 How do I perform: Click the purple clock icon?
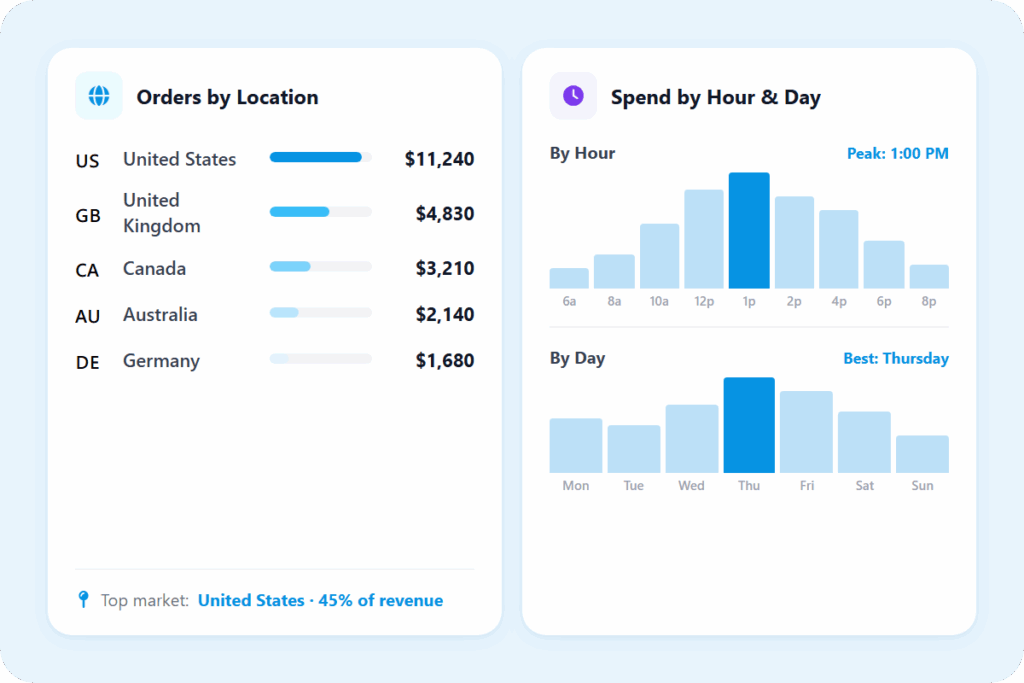[x=573, y=96]
